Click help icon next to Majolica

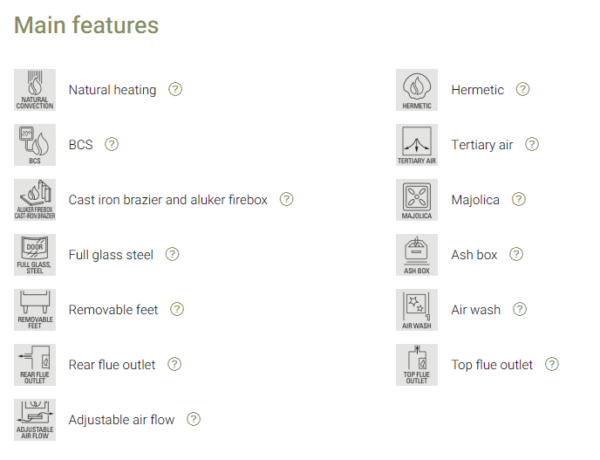coord(518,200)
